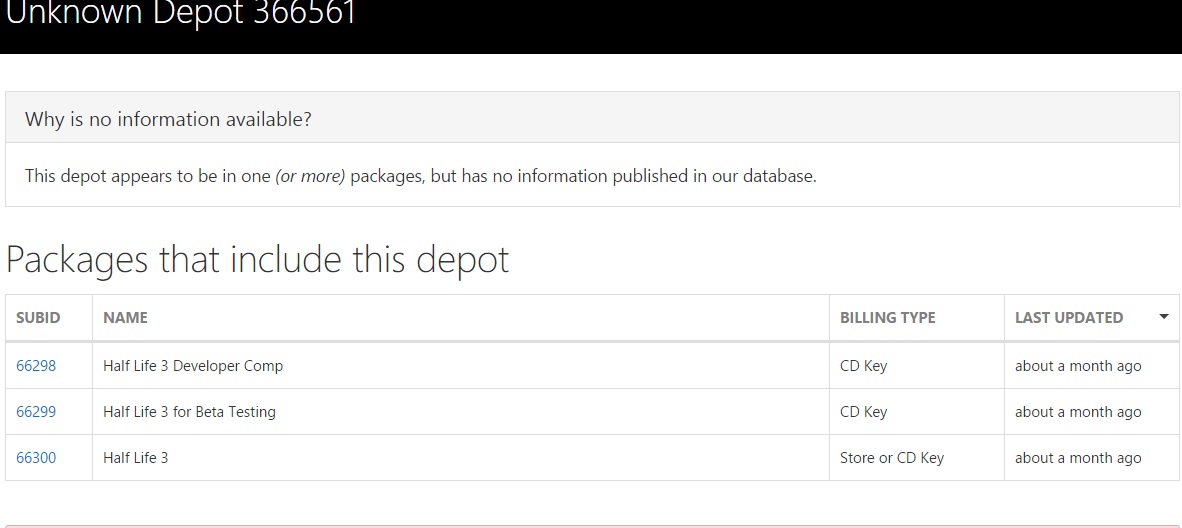The width and height of the screenshot is (1182, 528).
Task: Open SubID 66300 link
Action: tap(36, 458)
